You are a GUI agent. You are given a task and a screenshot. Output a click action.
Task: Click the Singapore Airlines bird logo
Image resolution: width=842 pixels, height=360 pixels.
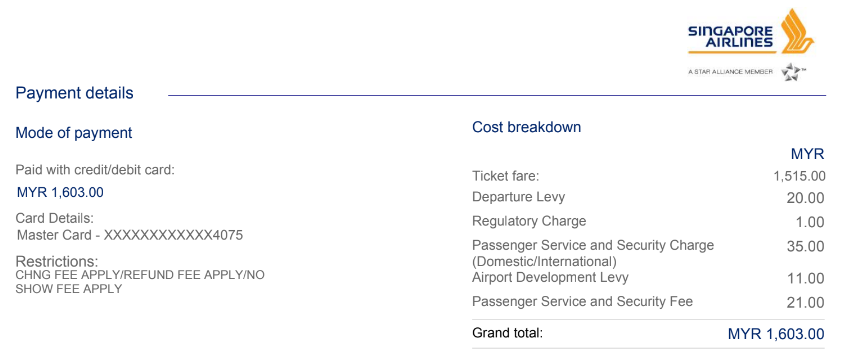tap(797, 30)
